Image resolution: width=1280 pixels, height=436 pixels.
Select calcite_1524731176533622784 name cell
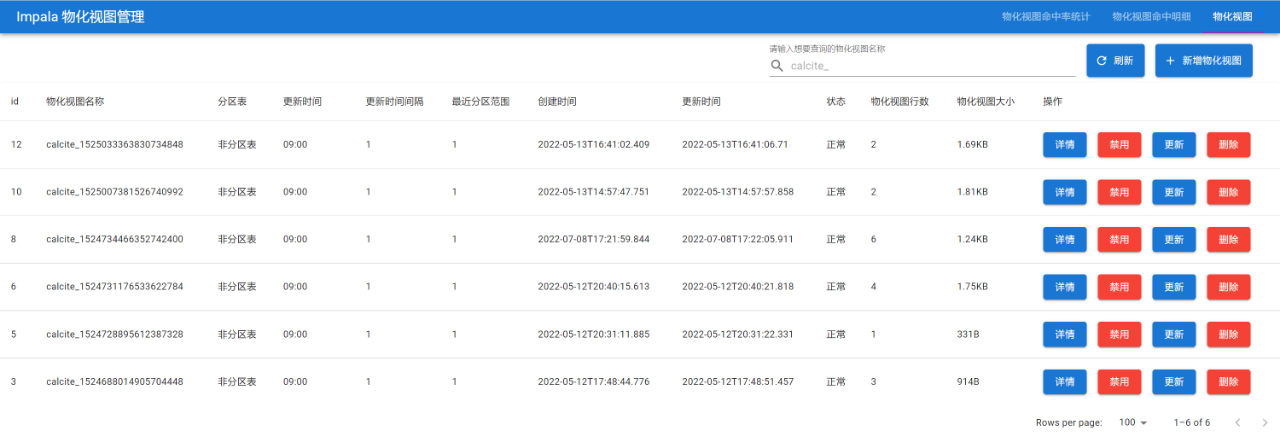point(115,287)
